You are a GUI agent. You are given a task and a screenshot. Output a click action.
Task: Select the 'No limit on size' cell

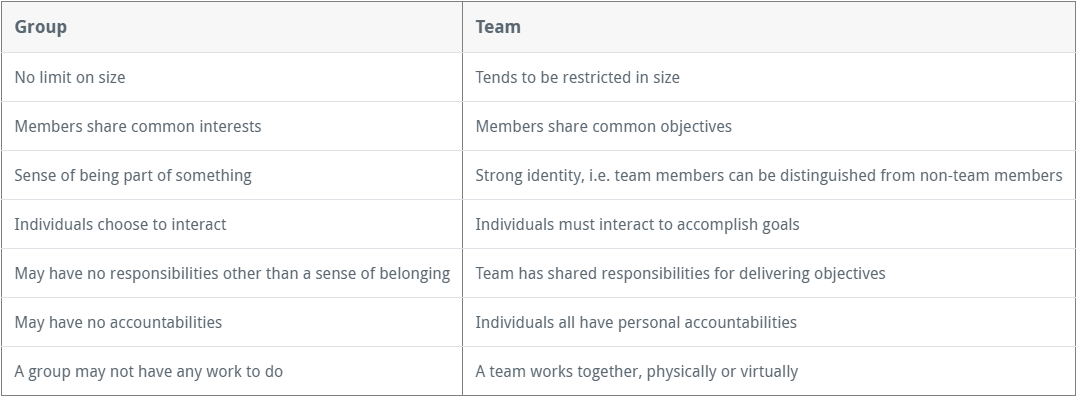231,77
